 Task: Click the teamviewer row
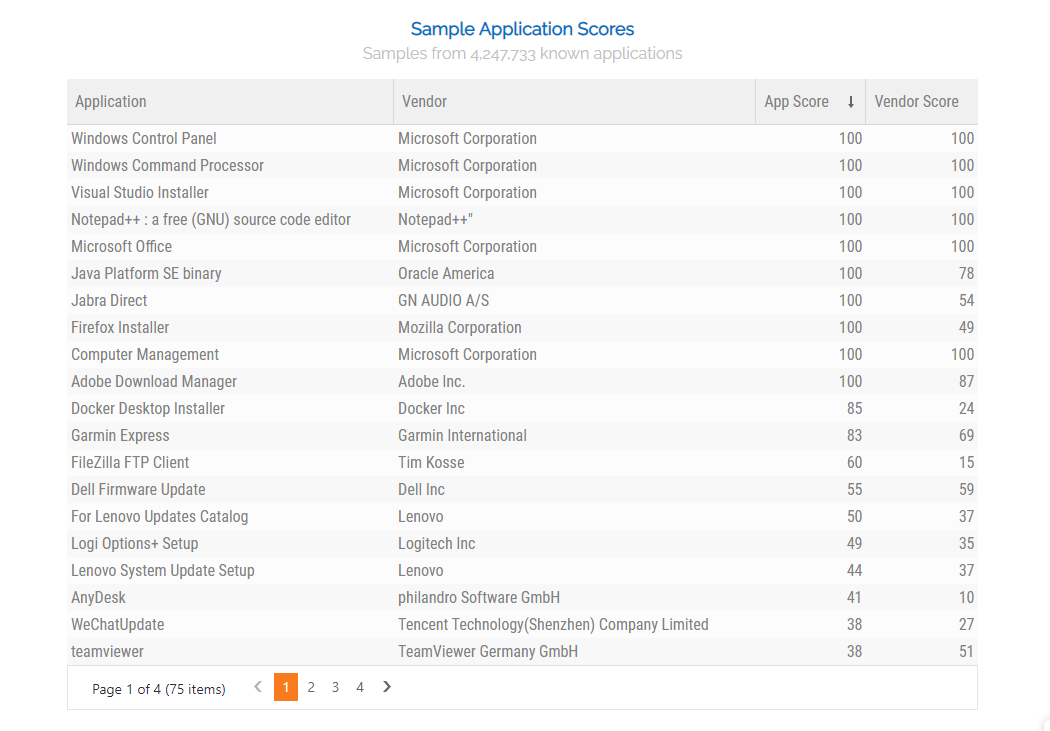(107, 652)
